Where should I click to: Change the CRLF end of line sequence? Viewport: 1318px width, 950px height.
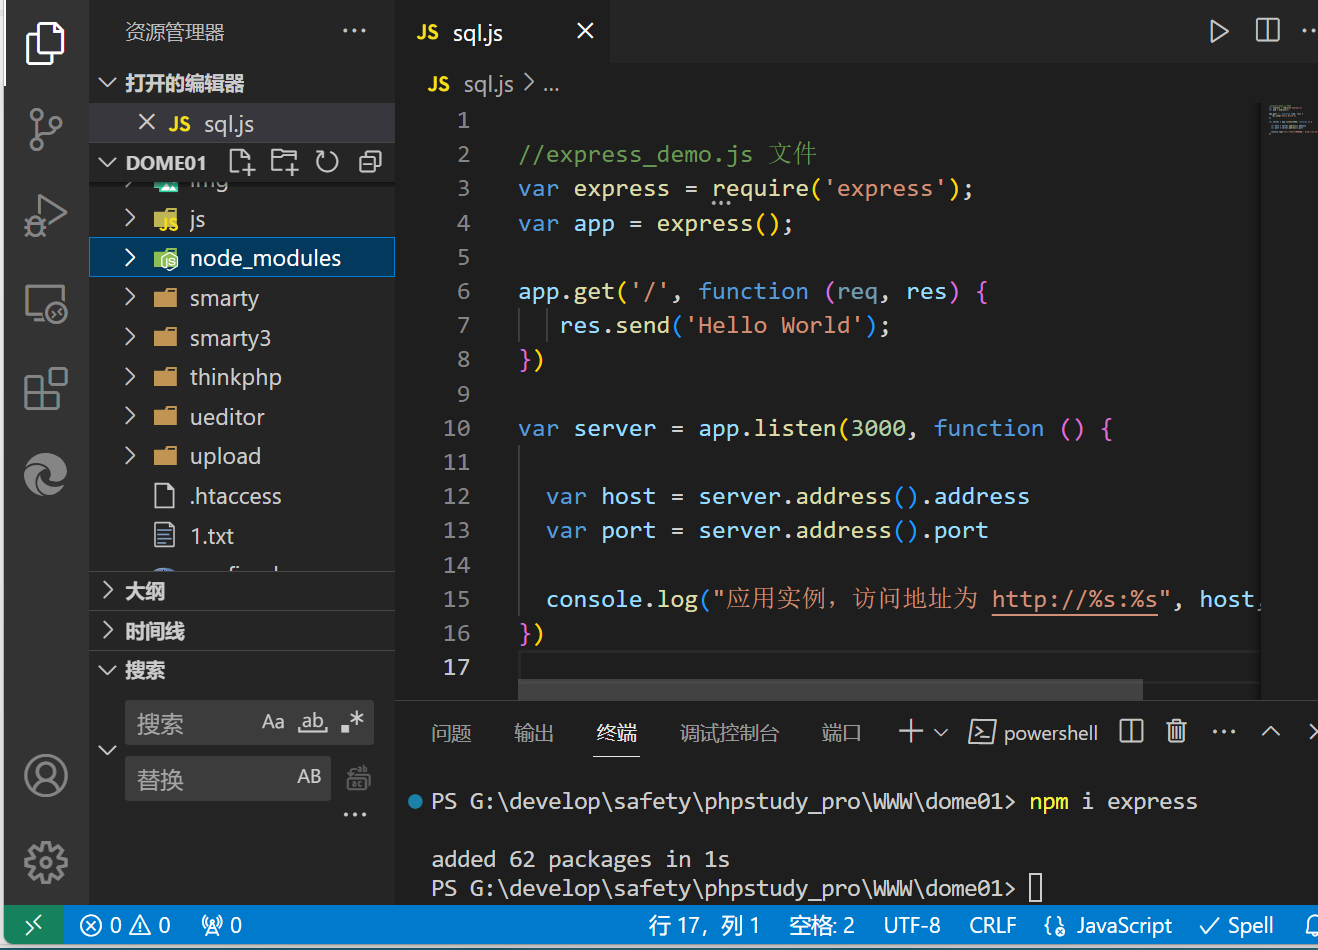993,925
